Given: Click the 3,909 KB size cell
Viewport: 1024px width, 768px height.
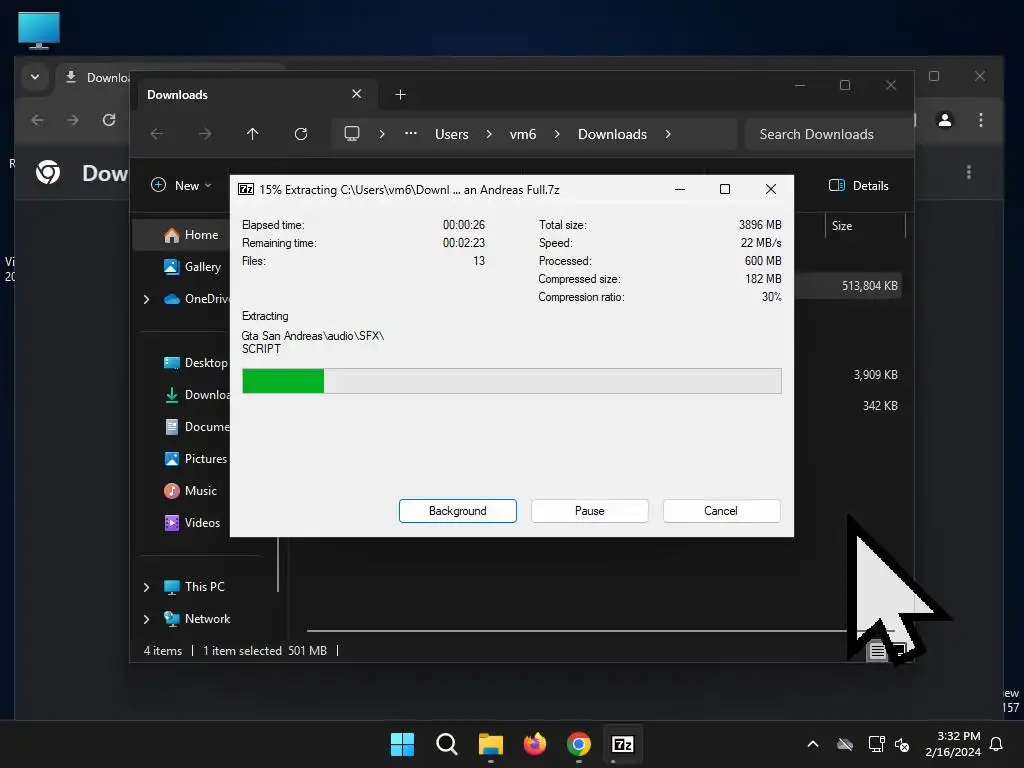Looking at the screenshot, I should (x=875, y=375).
